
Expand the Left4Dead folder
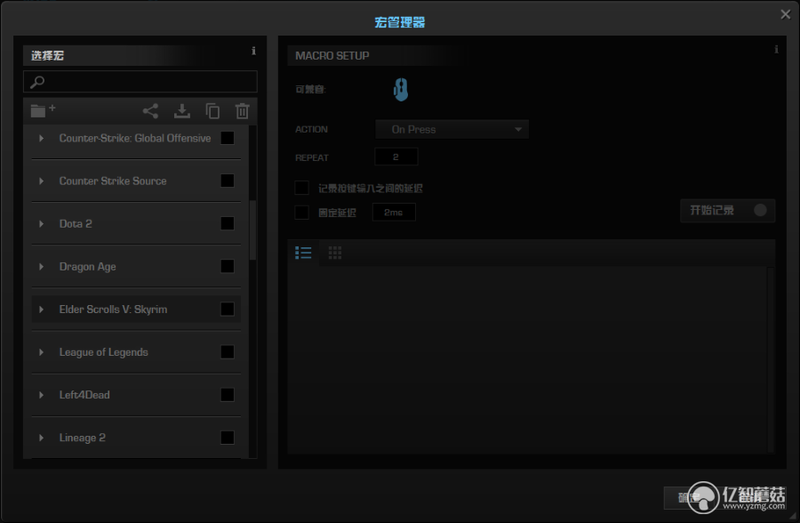coord(41,395)
